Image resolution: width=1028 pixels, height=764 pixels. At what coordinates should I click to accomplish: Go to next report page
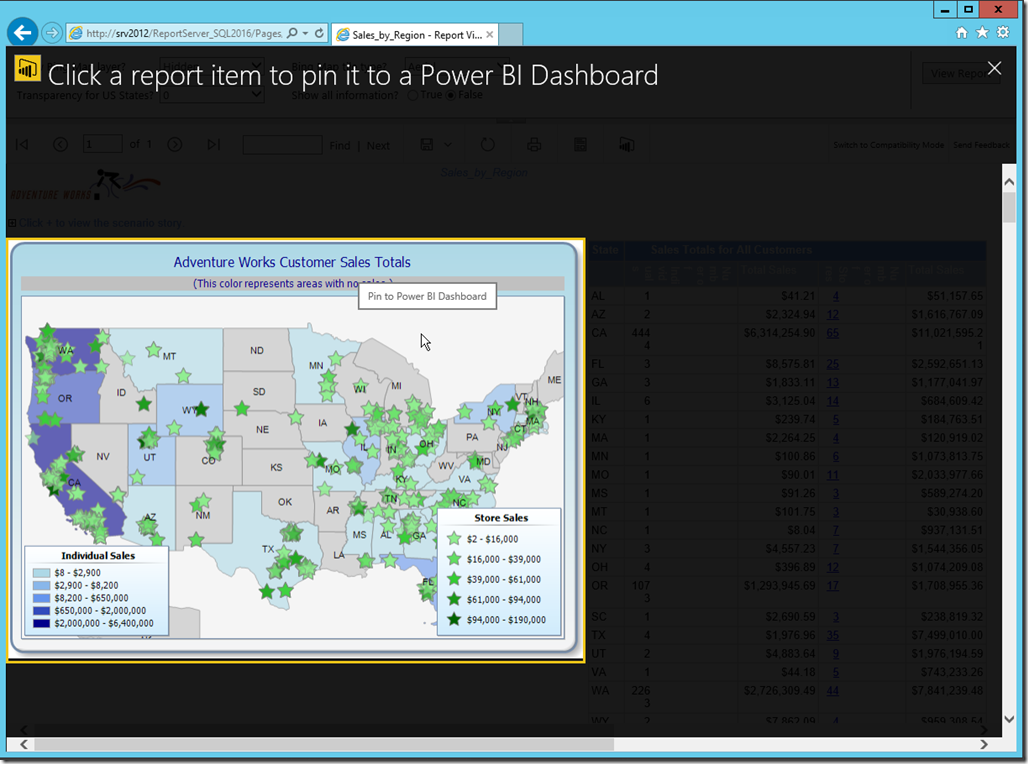point(174,144)
